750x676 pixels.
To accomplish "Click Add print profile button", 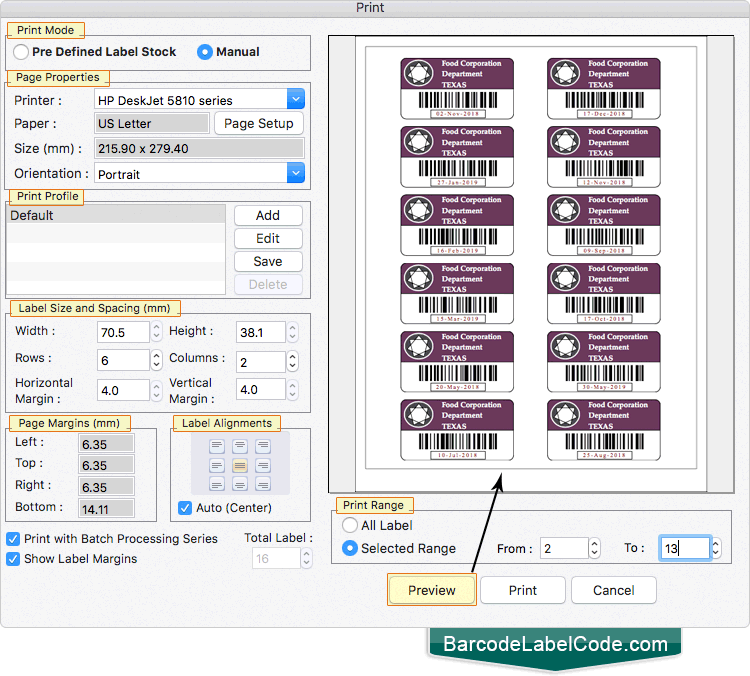I will [x=268, y=215].
